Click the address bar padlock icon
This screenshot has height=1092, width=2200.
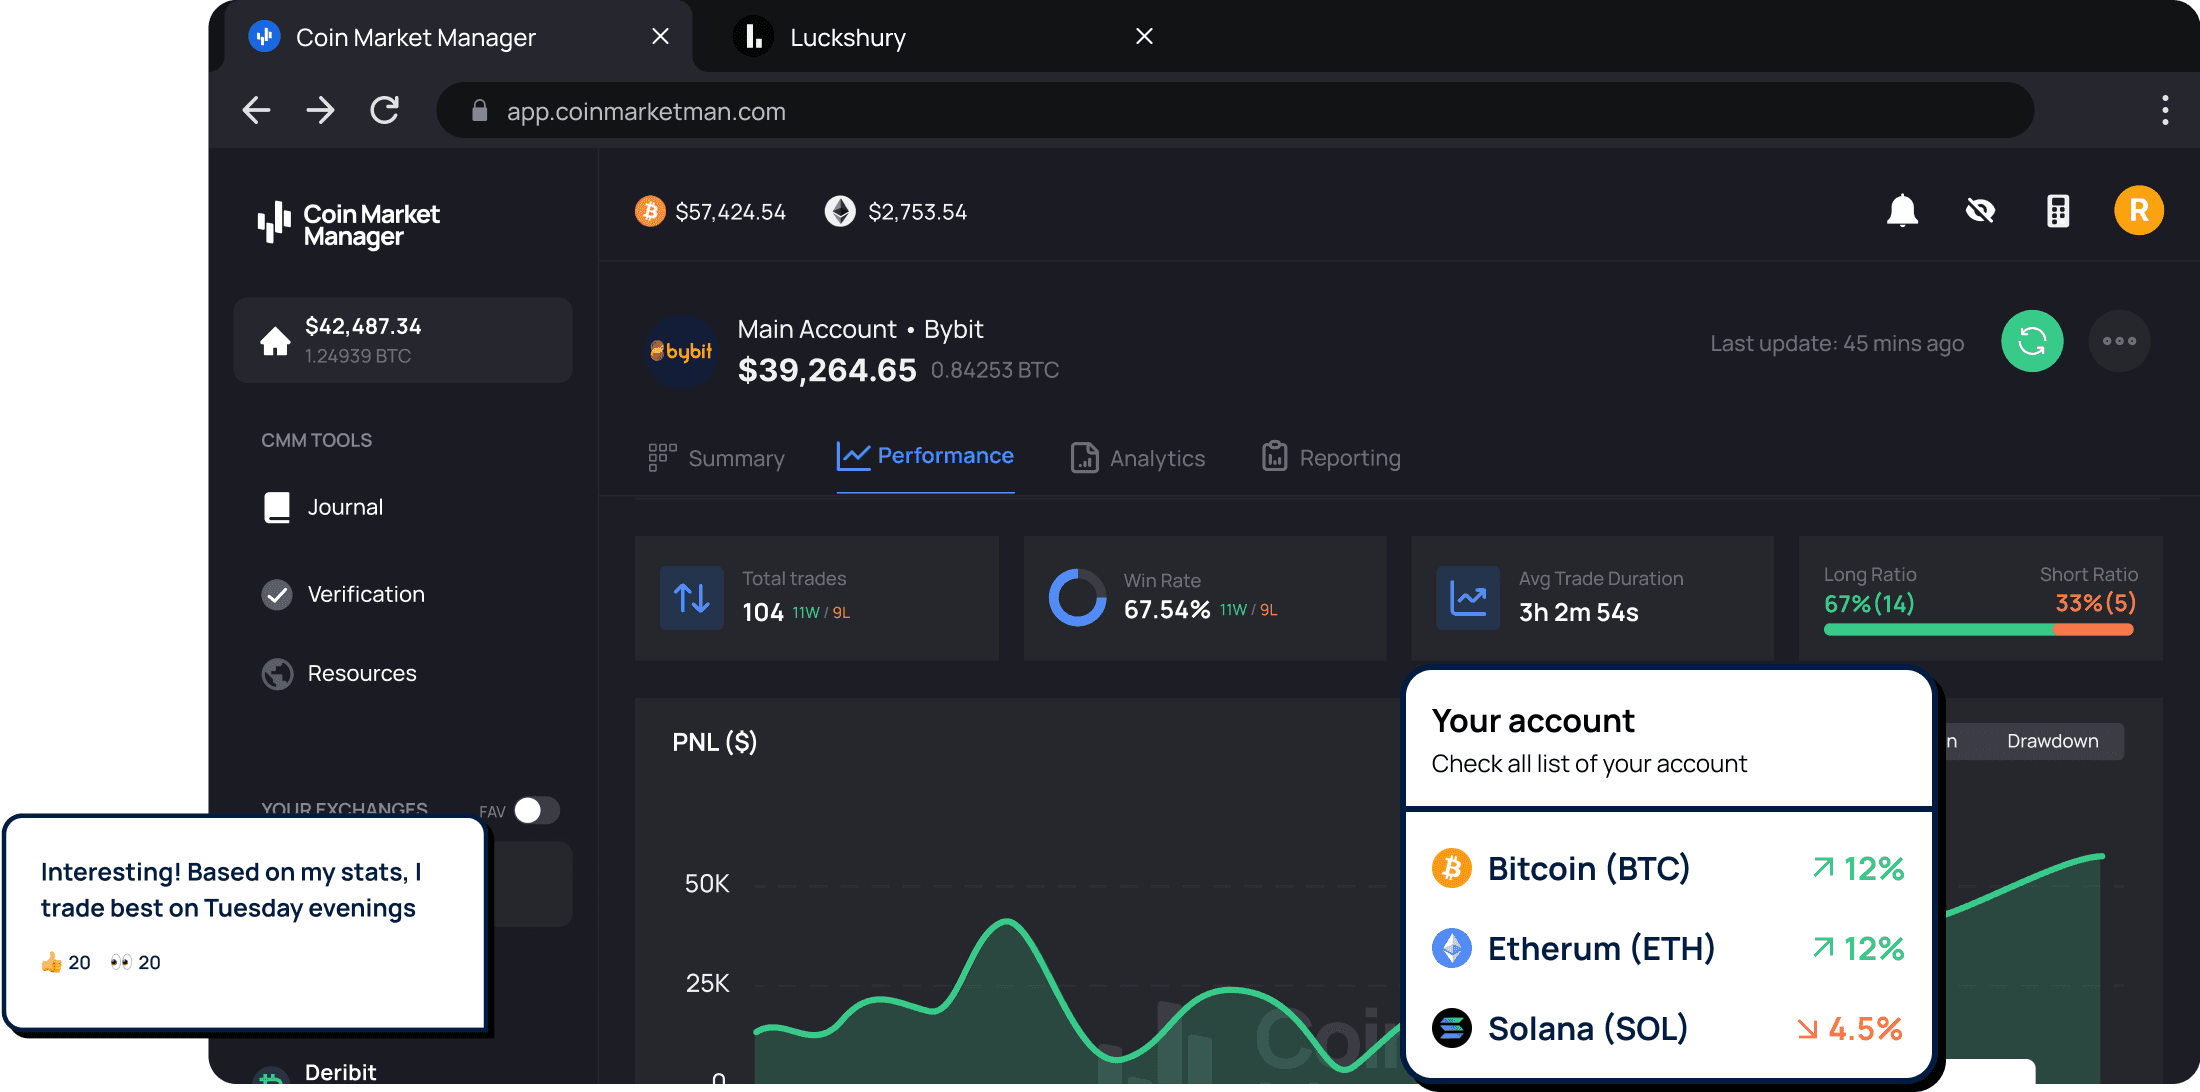479,111
